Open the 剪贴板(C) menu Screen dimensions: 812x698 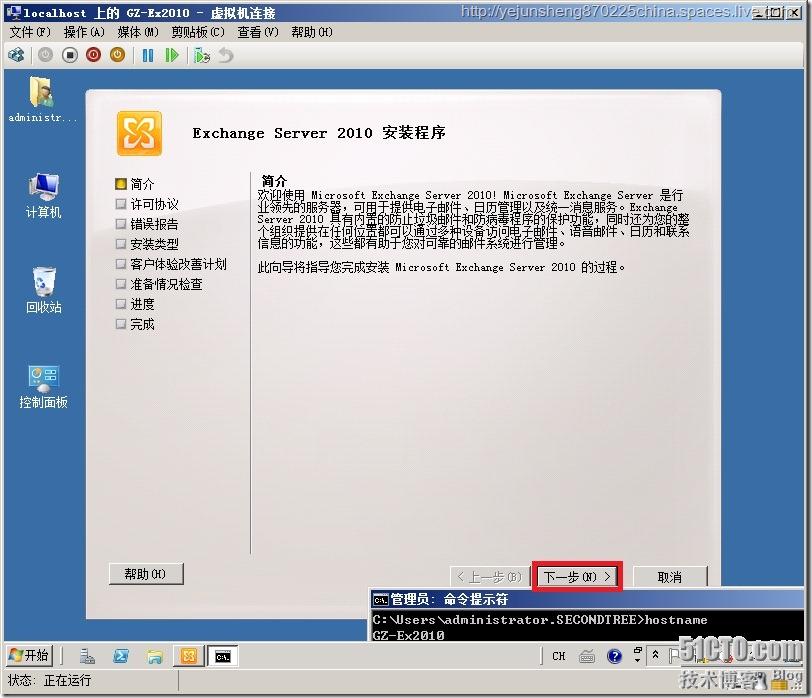[x=198, y=32]
